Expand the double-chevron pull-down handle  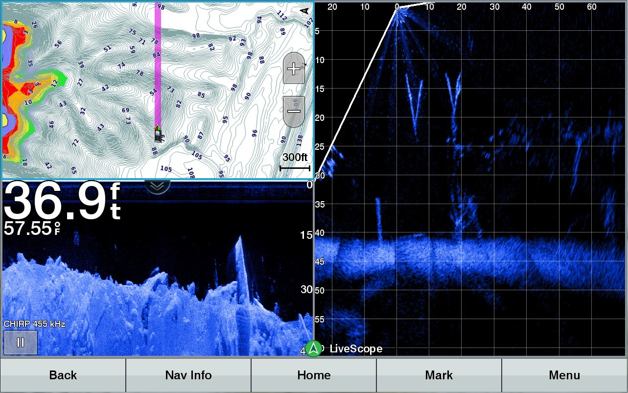coord(157,186)
